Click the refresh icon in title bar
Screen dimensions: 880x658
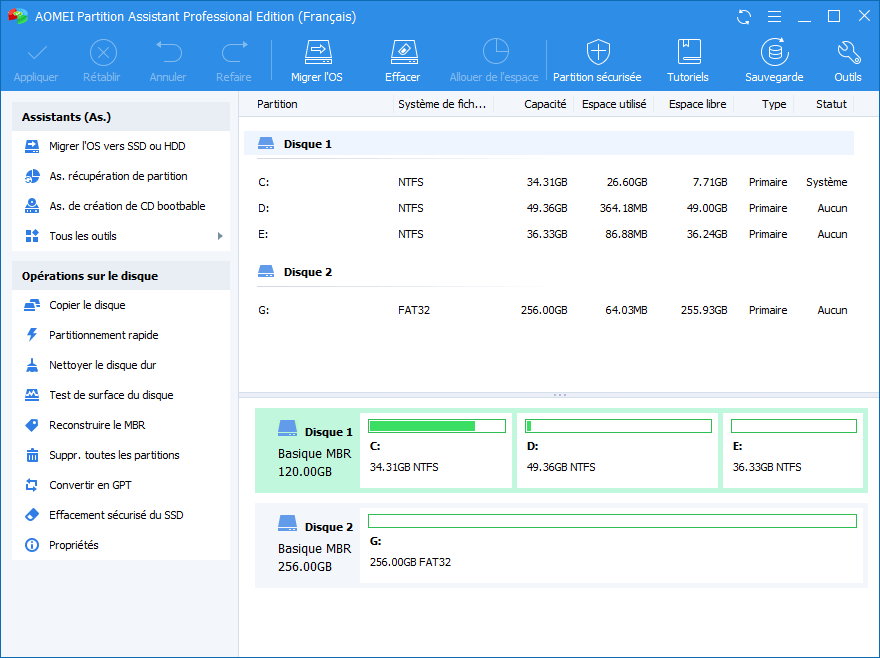click(x=743, y=17)
